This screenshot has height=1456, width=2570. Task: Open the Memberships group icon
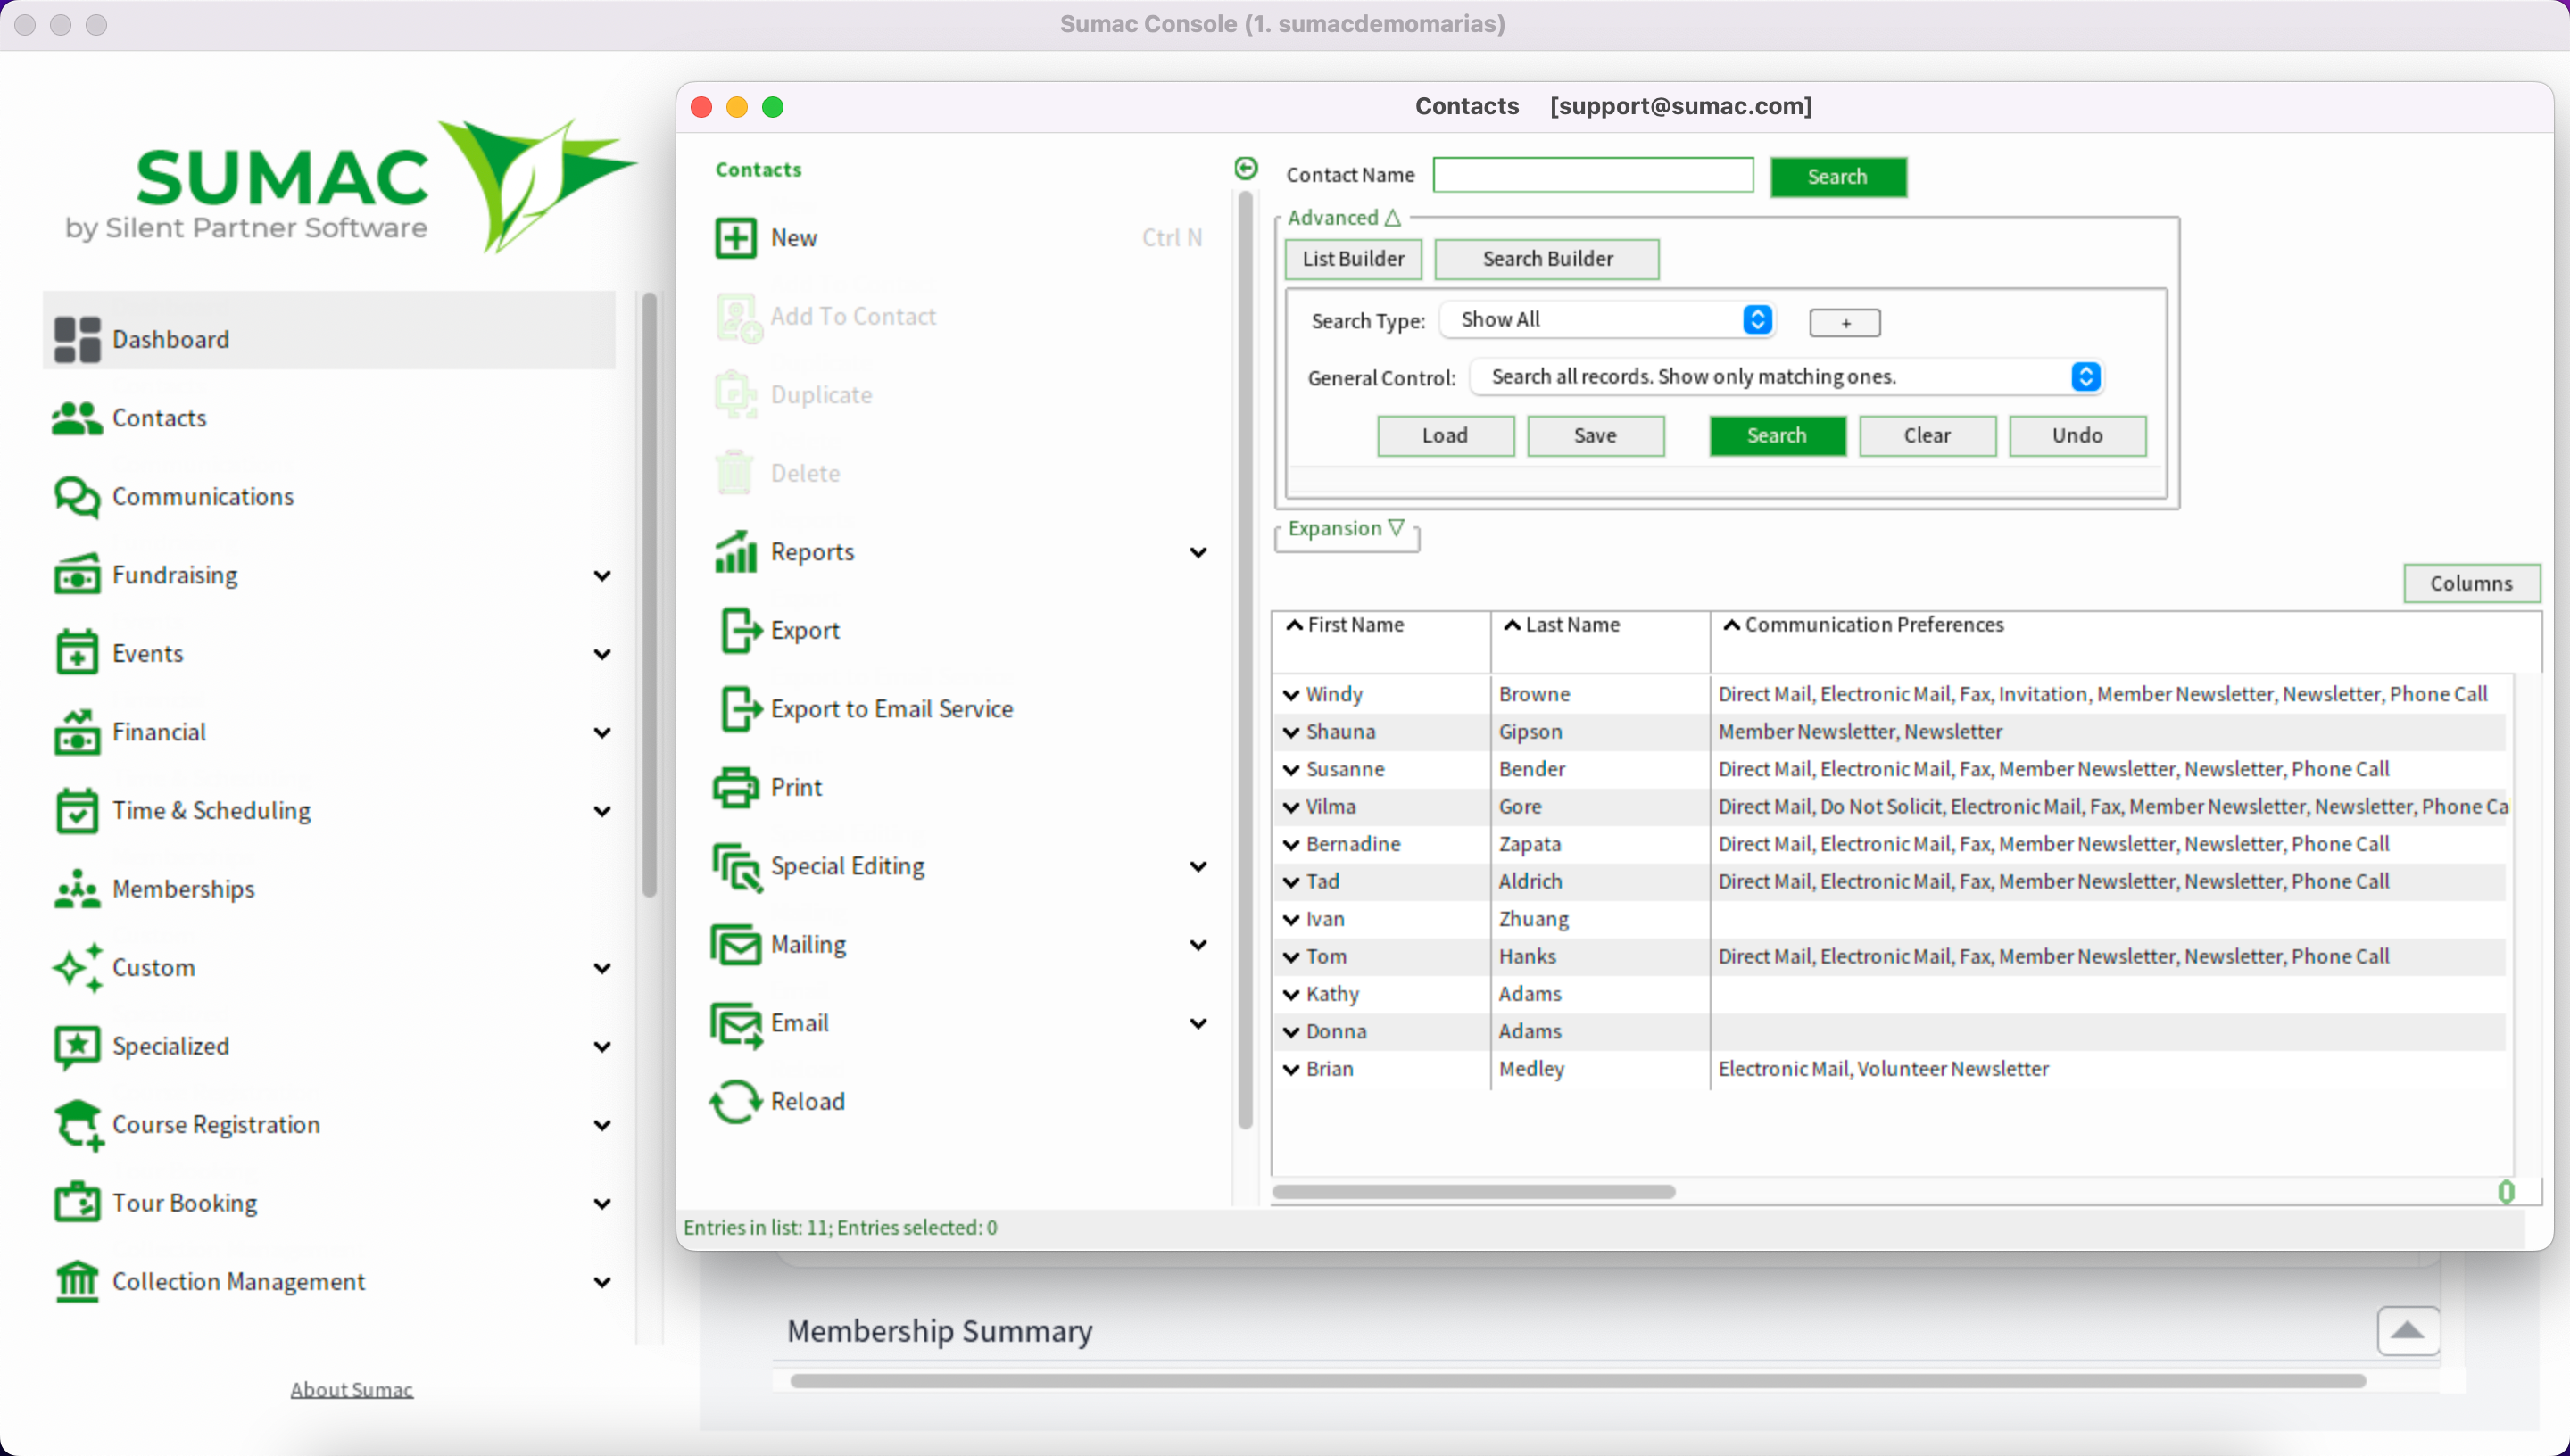click(77, 889)
